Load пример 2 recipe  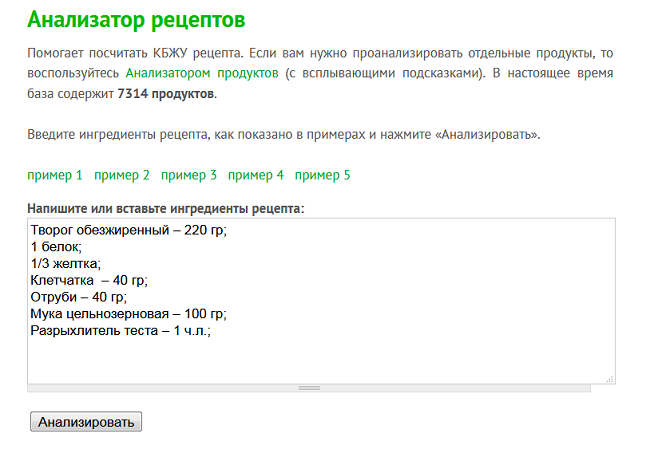[x=121, y=175]
